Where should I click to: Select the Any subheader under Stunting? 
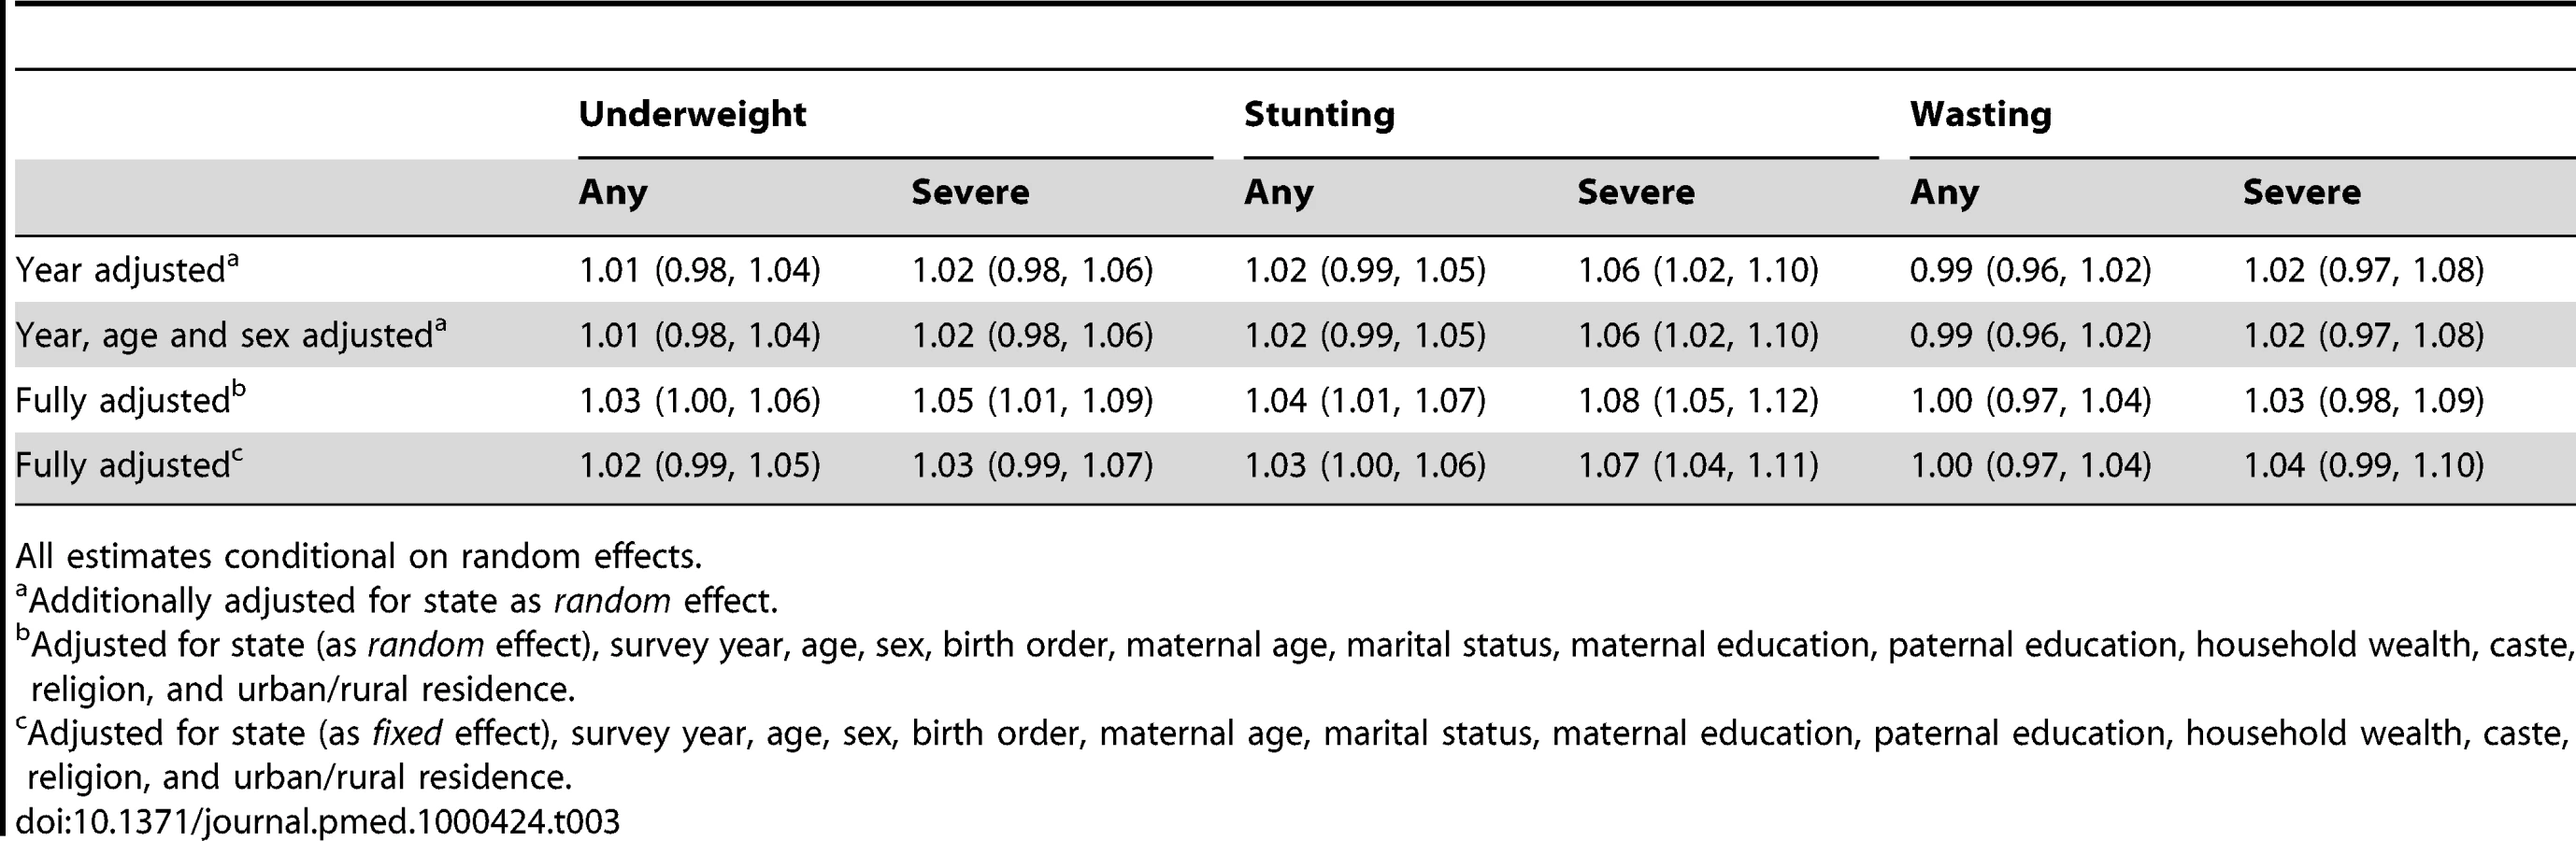pyautogui.click(x=1278, y=192)
